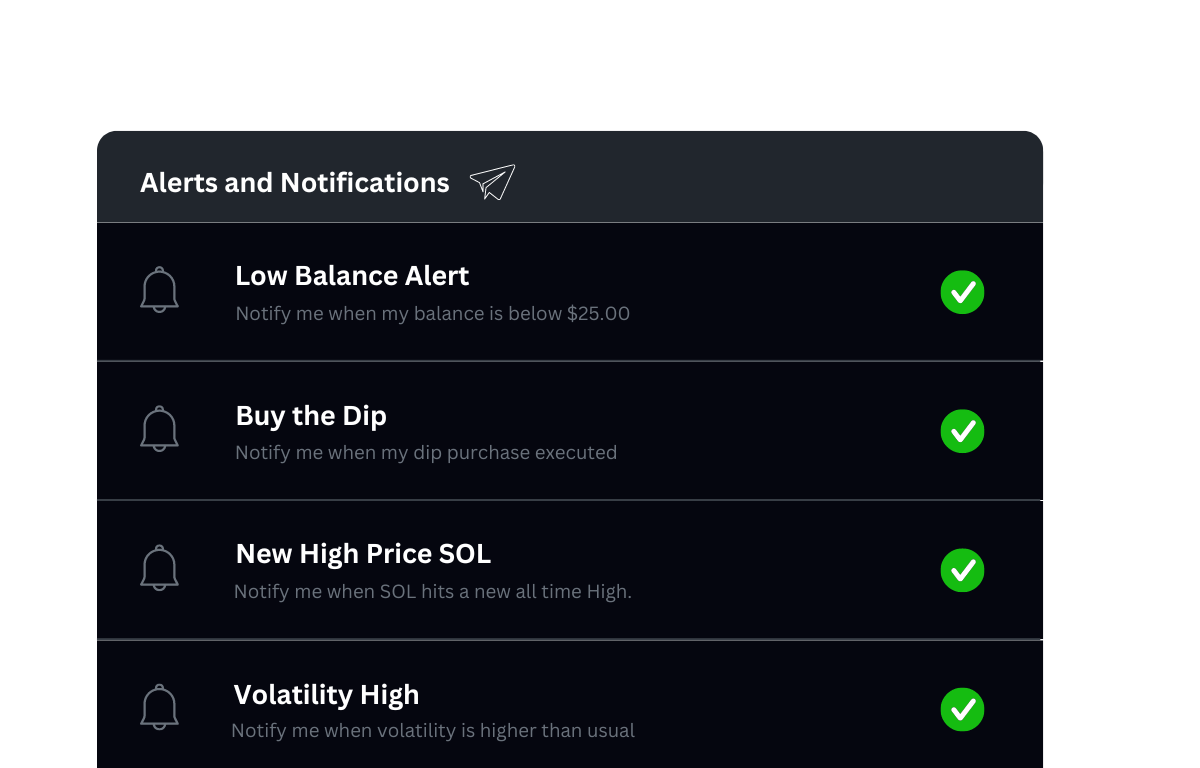Disable the Low Balance Alert checkmark
1200x768 pixels.
tap(962, 292)
